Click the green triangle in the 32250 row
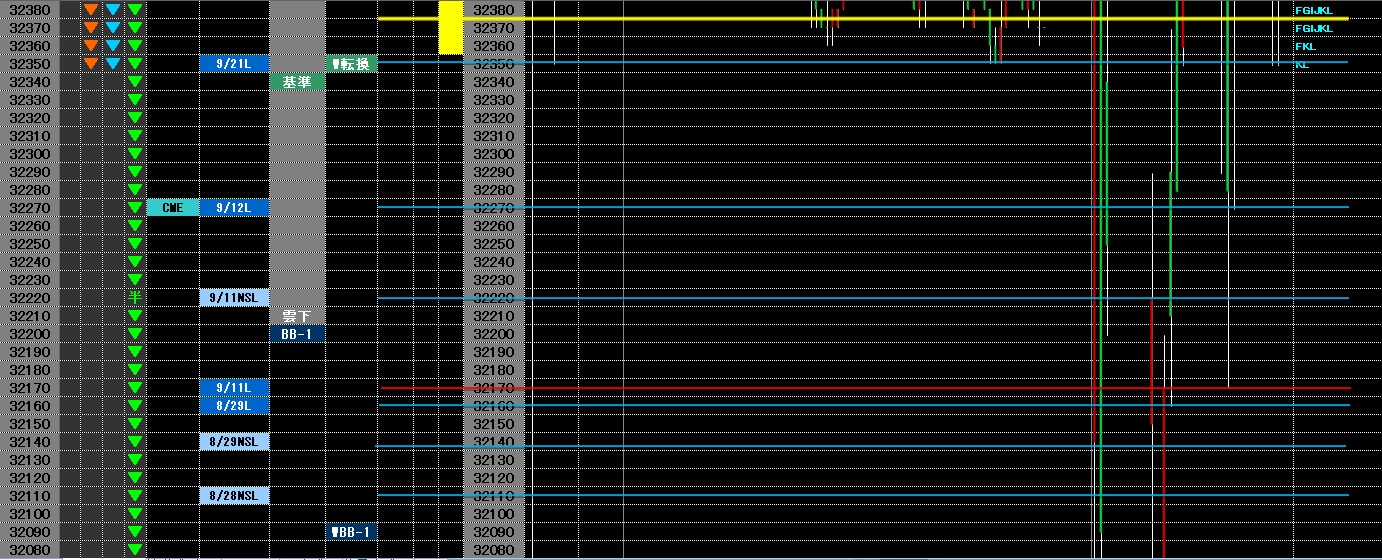The width and height of the screenshot is (1382, 560). 135,244
